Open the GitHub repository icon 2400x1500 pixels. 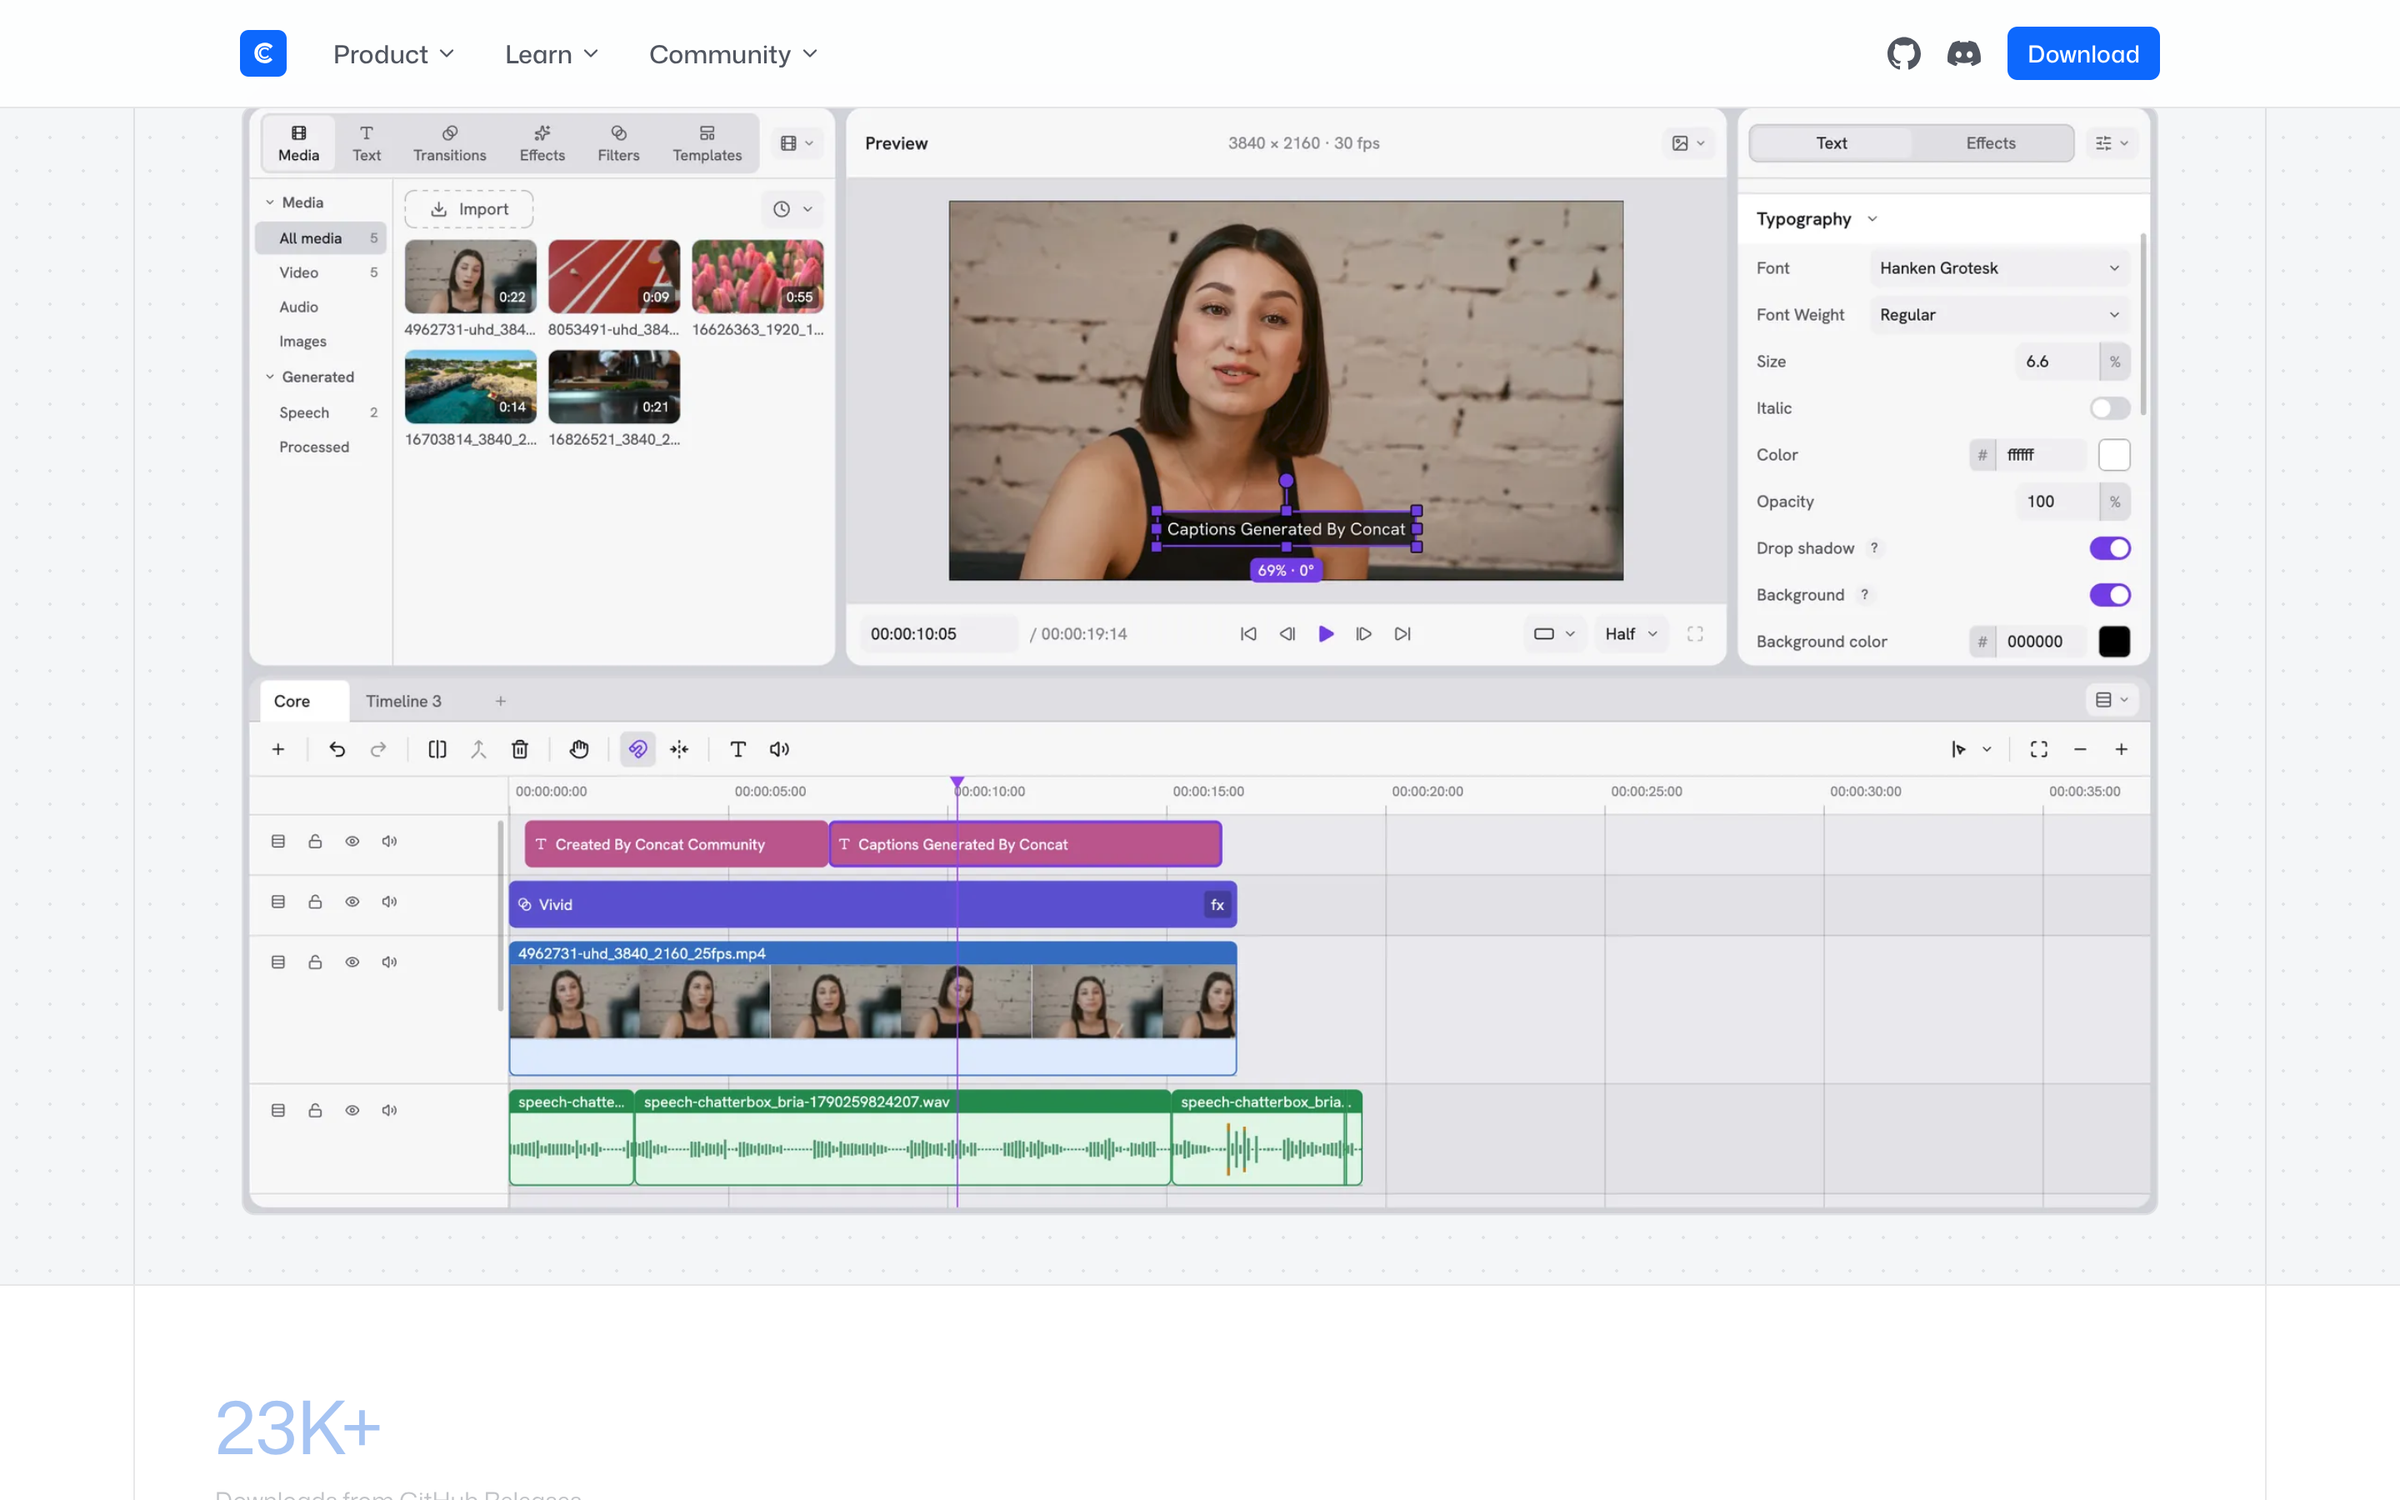coord(1903,54)
